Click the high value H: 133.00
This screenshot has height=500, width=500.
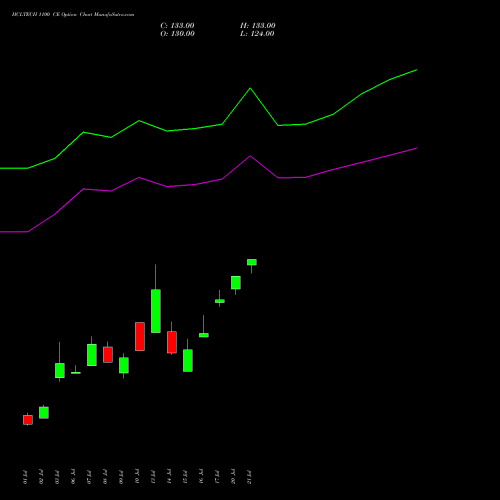point(258,26)
